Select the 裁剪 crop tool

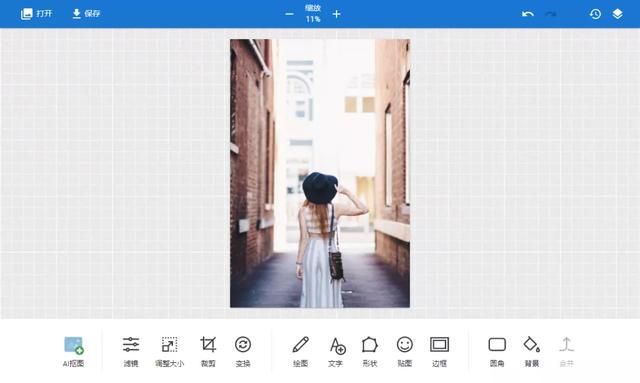click(208, 351)
